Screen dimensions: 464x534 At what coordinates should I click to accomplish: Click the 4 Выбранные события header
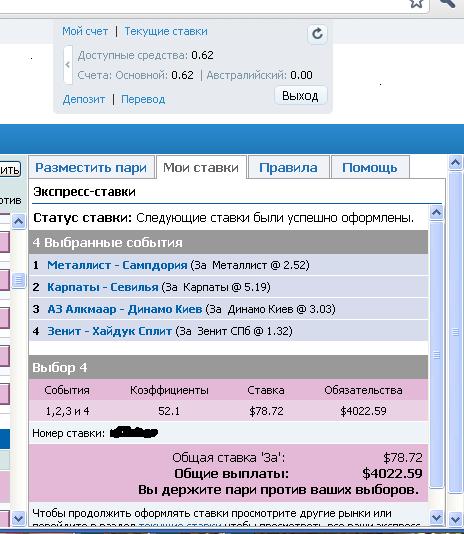[228, 242]
